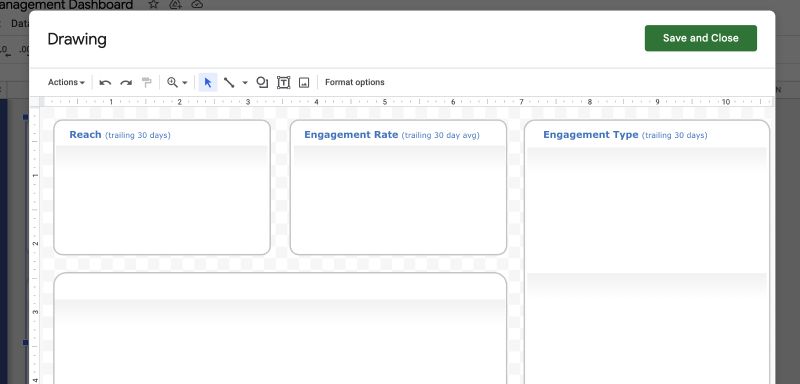Select the Engagement Rate title text
The width and height of the screenshot is (800, 384).
click(x=351, y=135)
